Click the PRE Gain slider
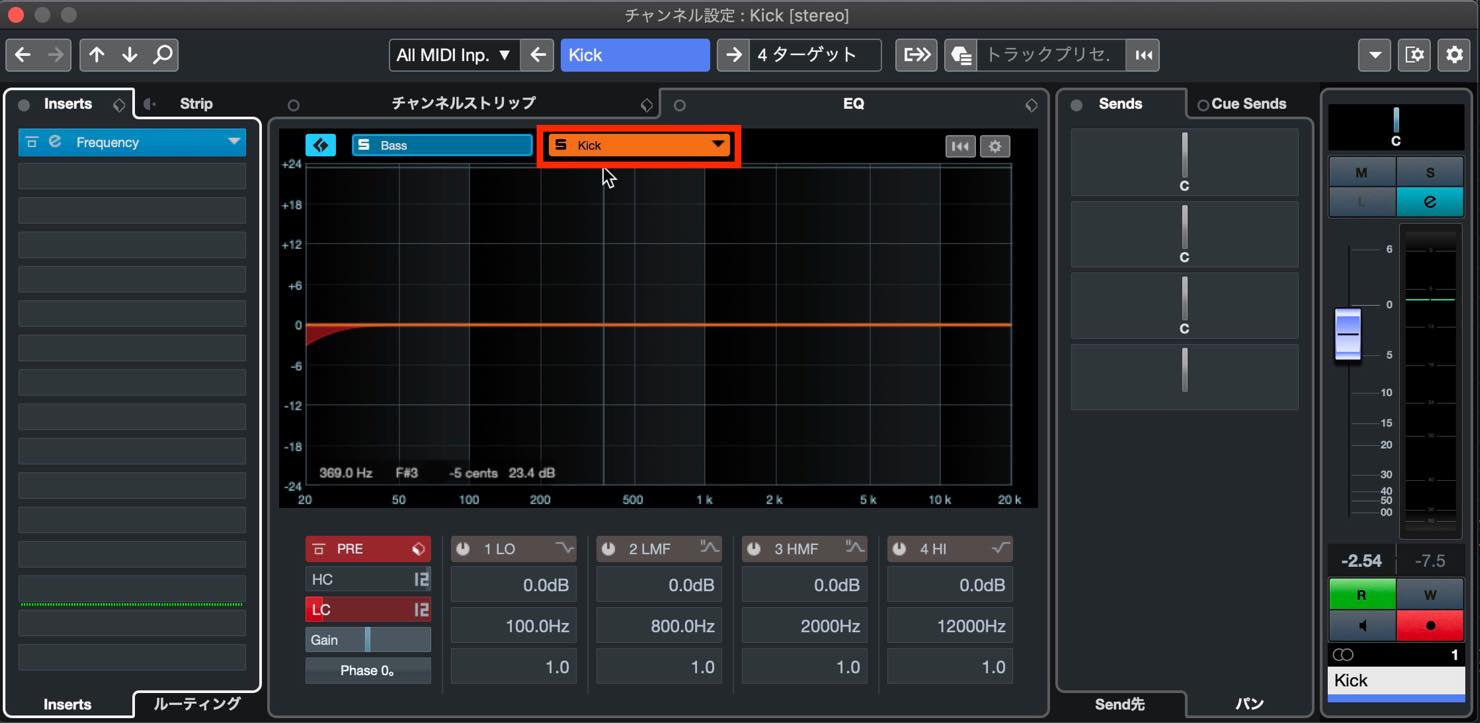 [368, 640]
